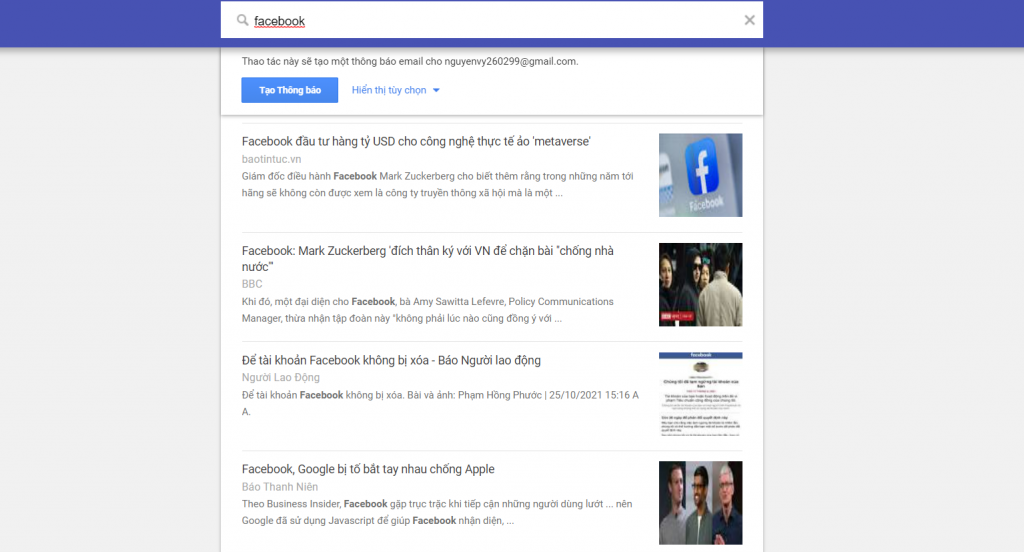
Task: Select the 'Người Lao Động' source label
Action: click(281, 377)
